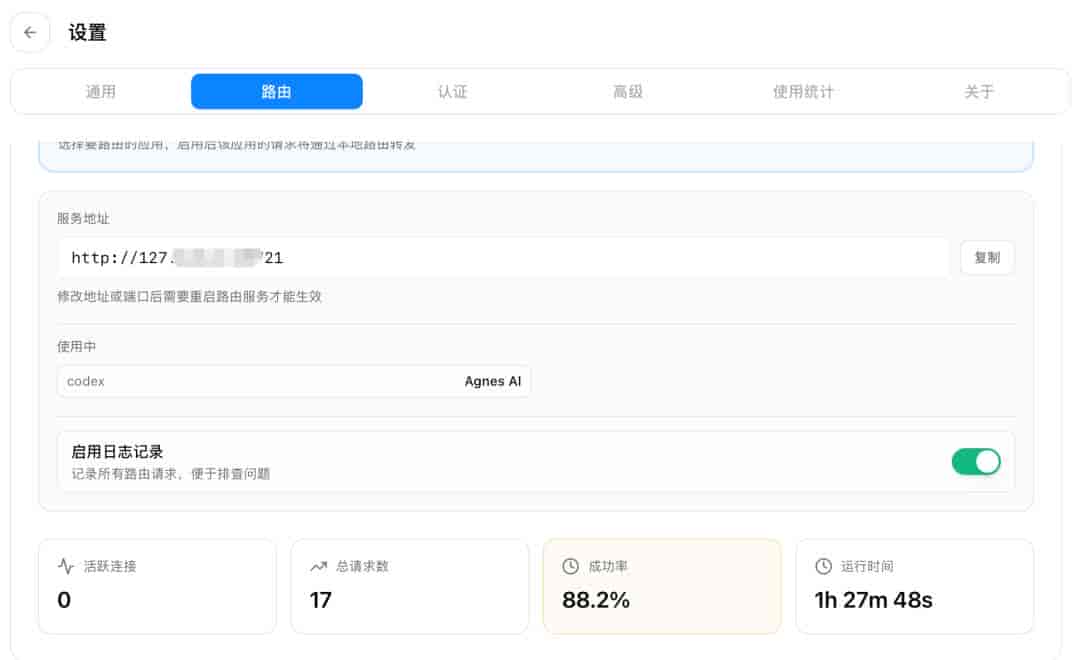
Task: Click the 活跃连接 pulse icon
Action: 66,566
